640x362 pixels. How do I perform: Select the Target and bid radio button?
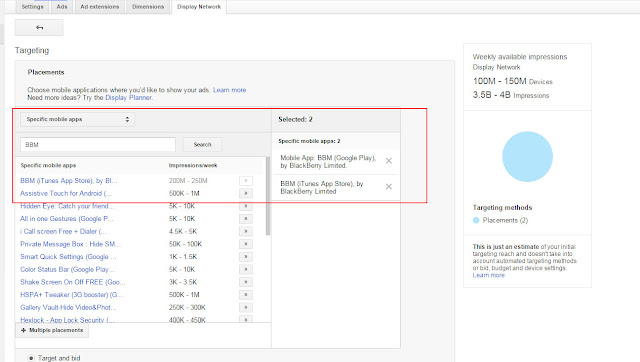click(x=31, y=358)
